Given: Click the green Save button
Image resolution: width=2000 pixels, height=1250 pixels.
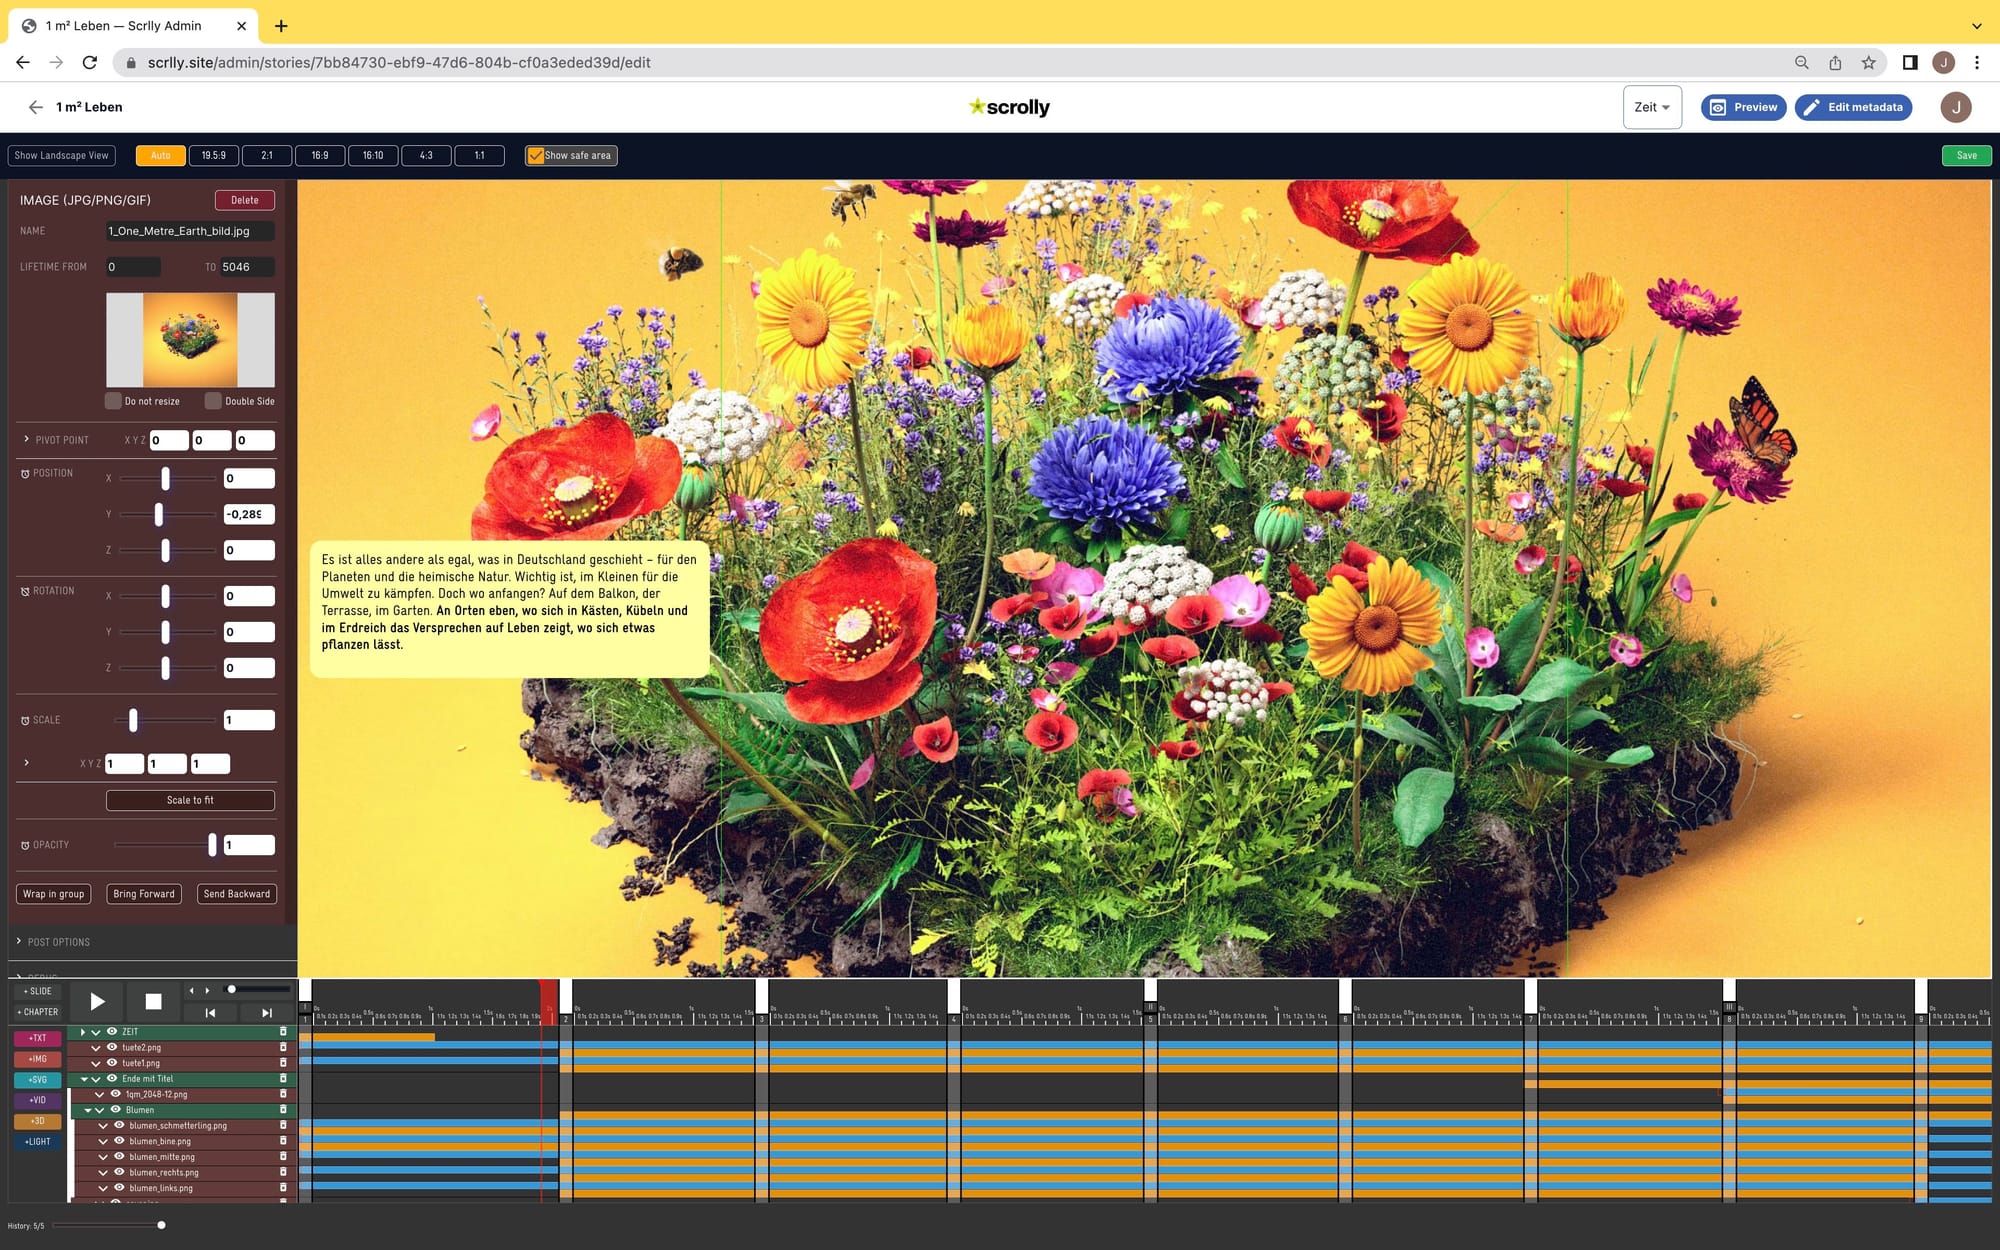Looking at the screenshot, I should (x=1966, y=156).
